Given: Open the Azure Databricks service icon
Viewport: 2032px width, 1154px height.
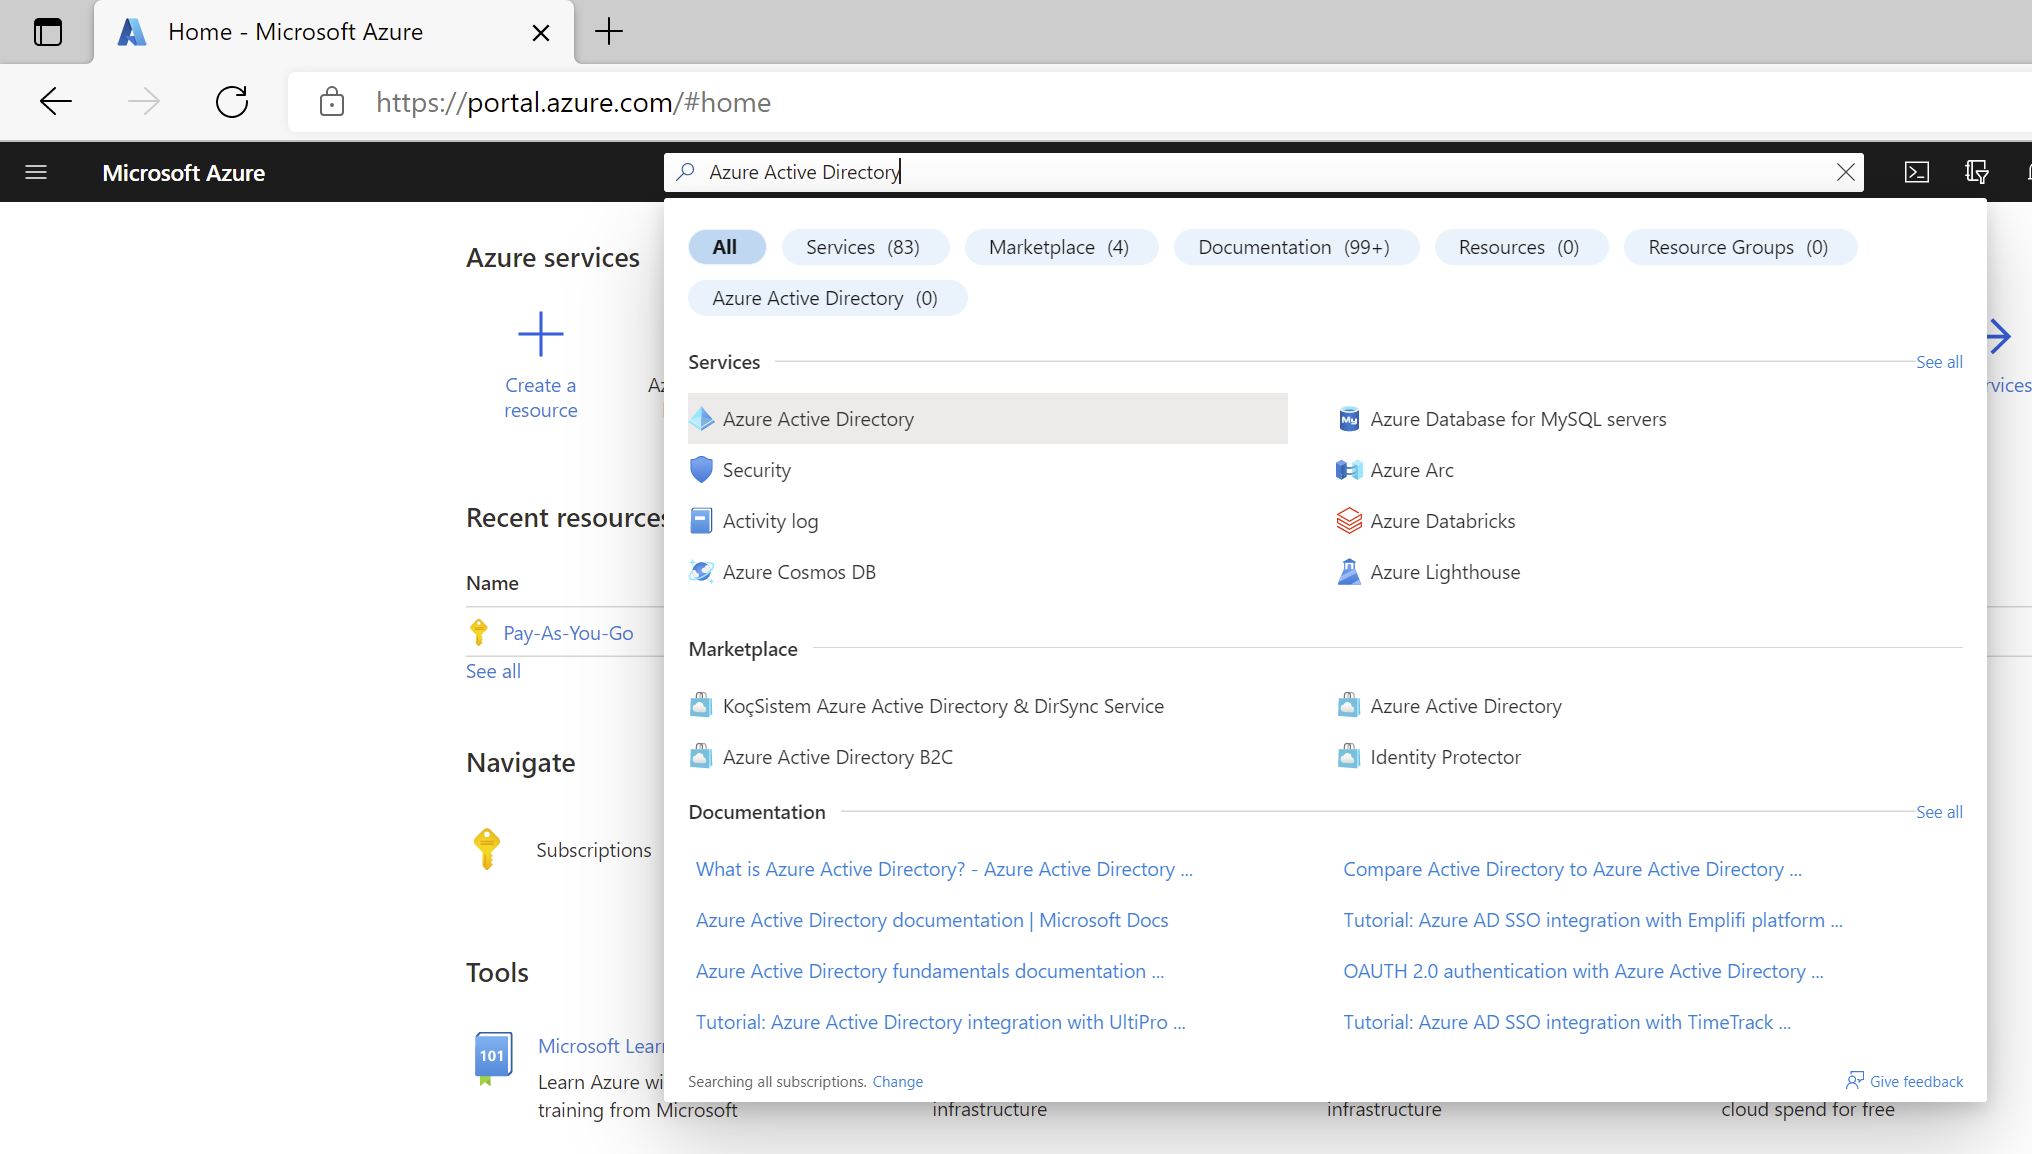Looking at the screenshot, I should click(x=1349, y=521).
